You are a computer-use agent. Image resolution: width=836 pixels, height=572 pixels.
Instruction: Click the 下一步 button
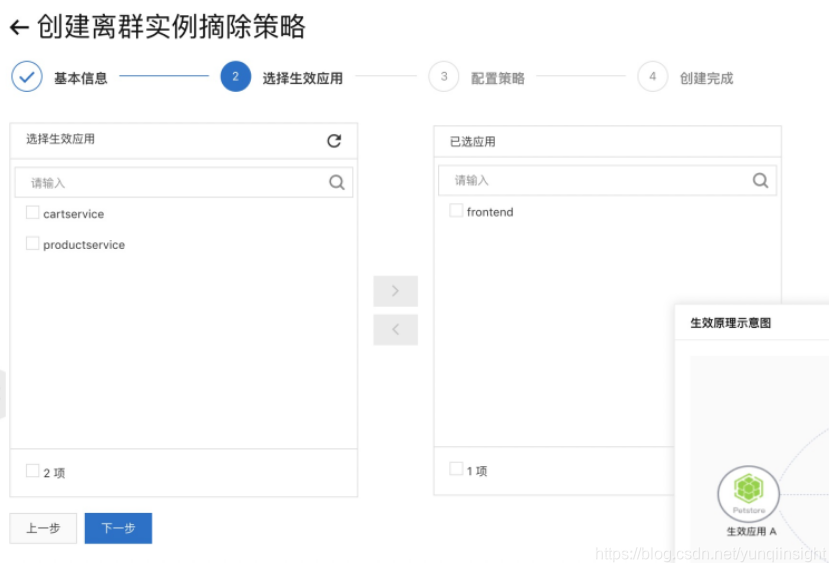118,528
